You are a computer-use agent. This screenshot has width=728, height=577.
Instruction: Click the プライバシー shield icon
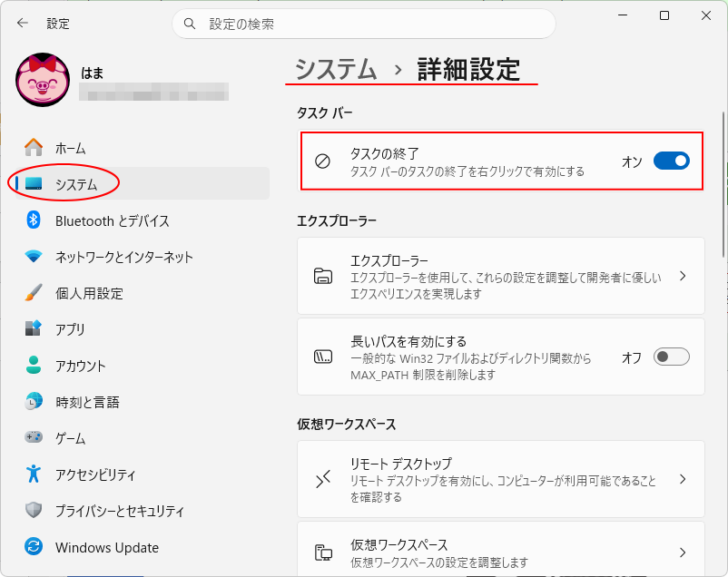33,510
